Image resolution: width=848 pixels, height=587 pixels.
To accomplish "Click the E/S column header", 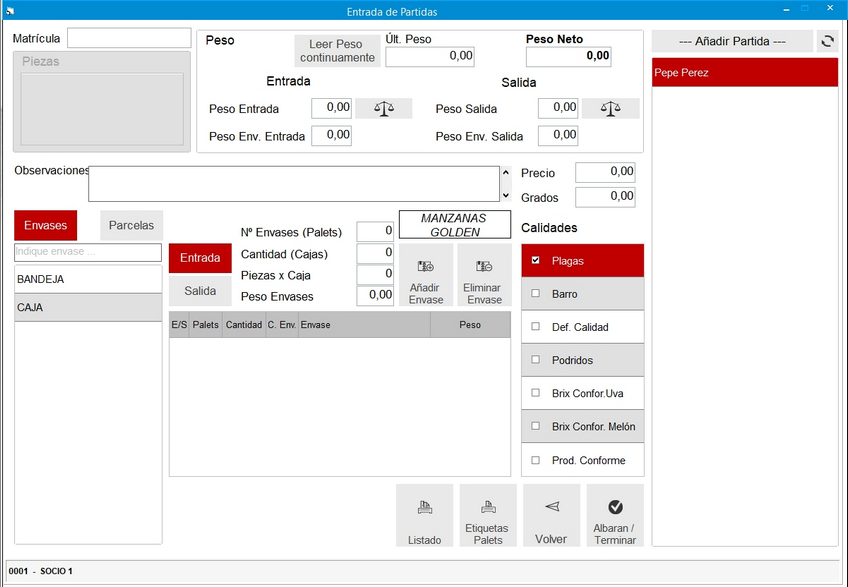I will pos(179,325).
